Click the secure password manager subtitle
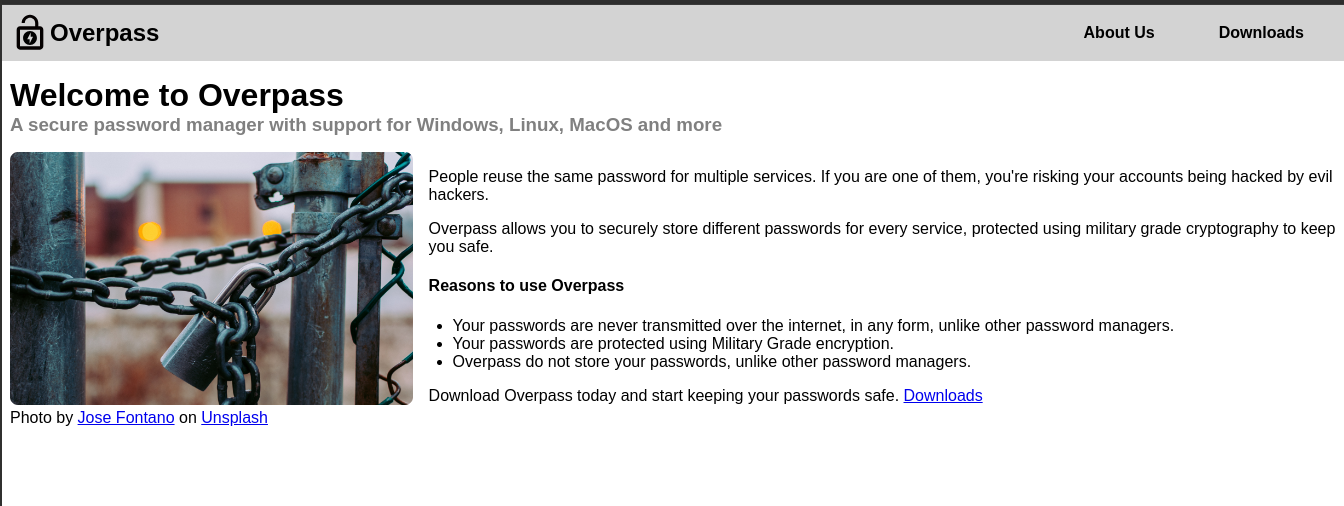 366,125
